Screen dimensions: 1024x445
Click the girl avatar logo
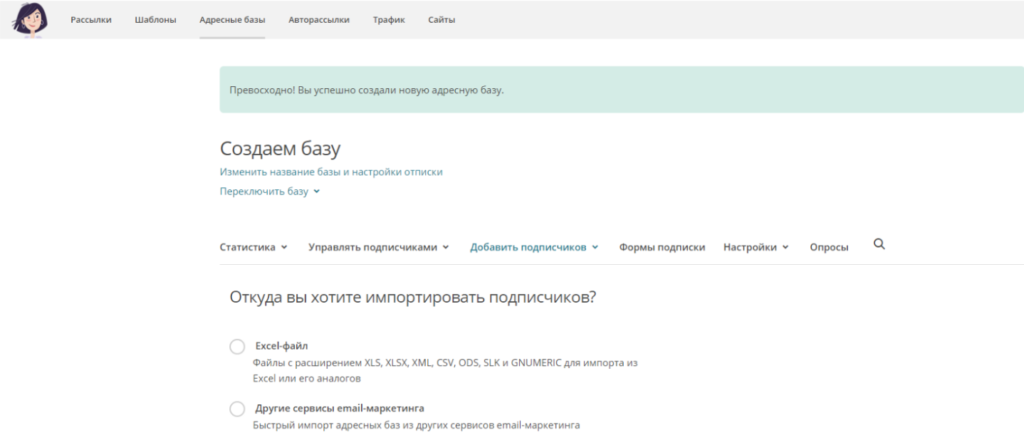click(29, 20)
